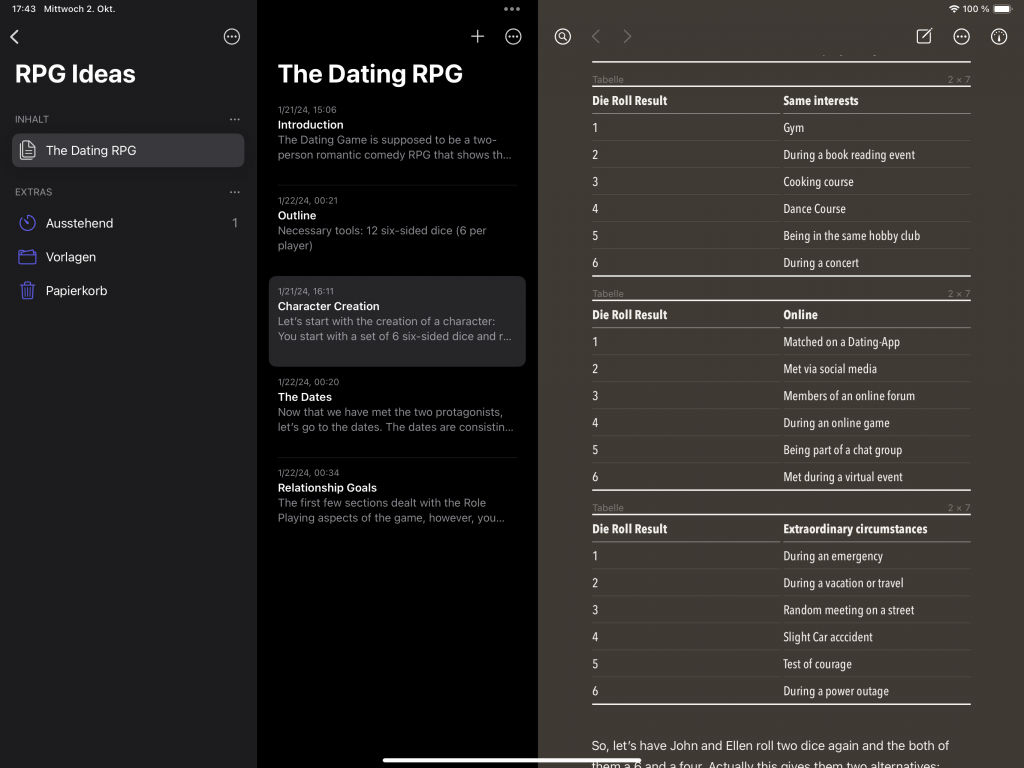Show the sheet info panel
This screenshot has height=768, width=1024.
[998, 37]
